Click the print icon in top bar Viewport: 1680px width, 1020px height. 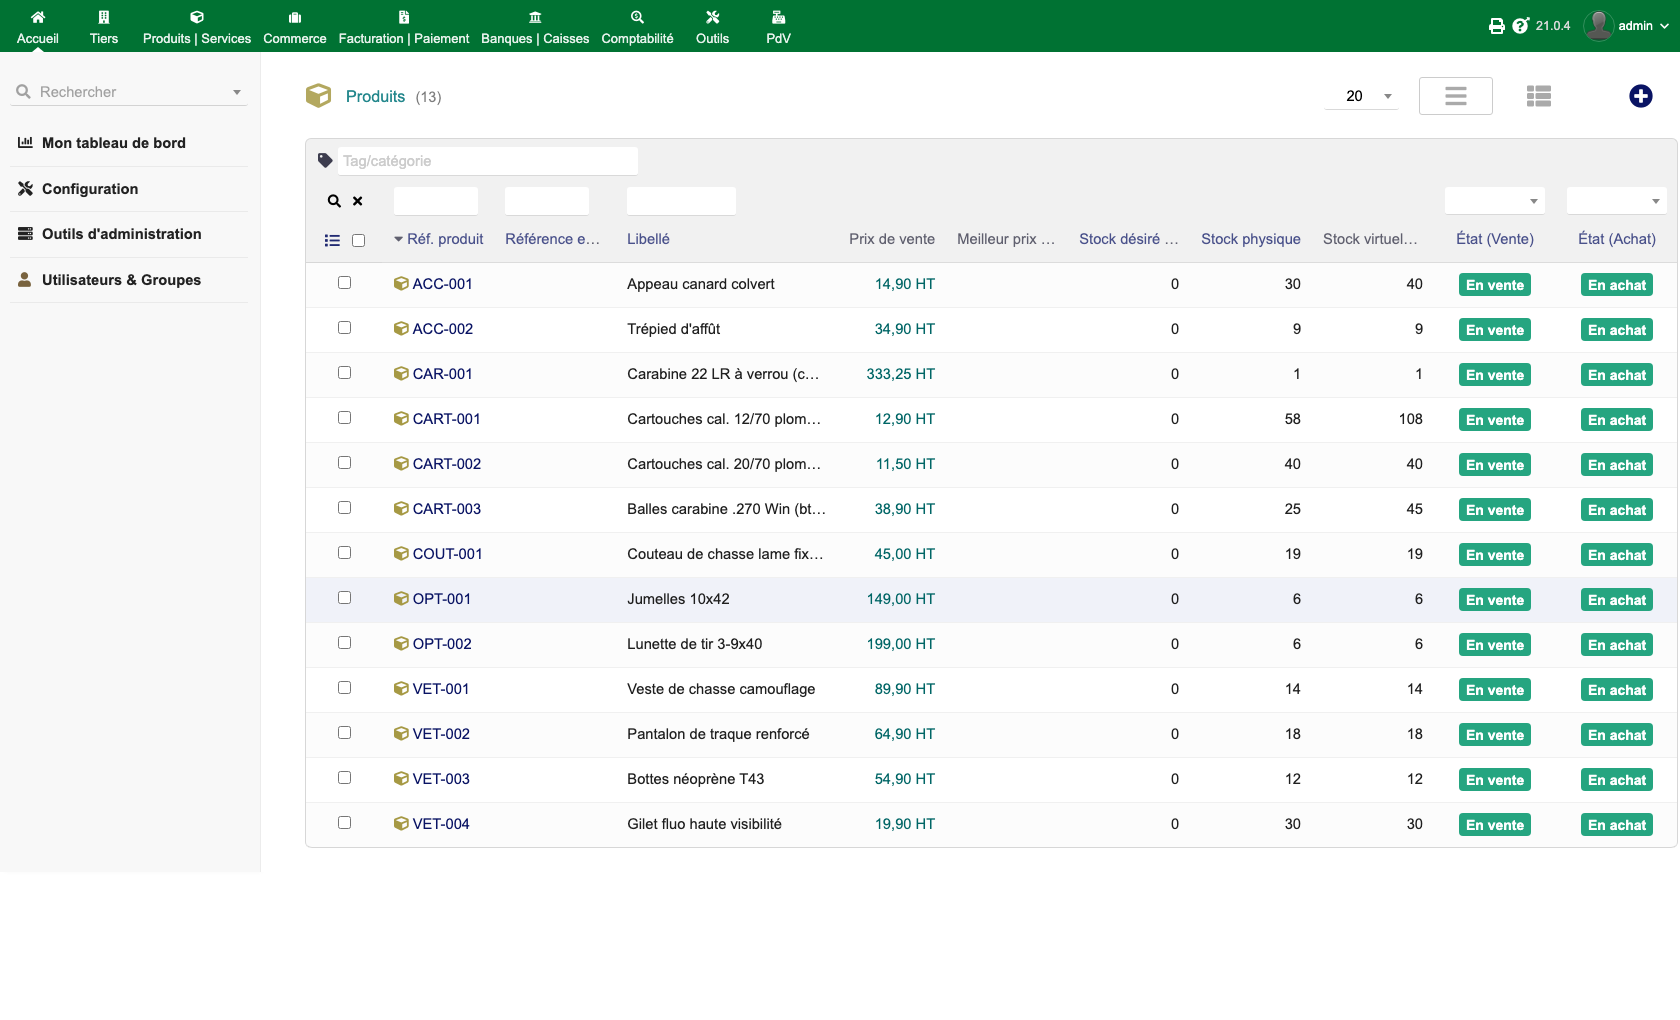pos(1496,26)
